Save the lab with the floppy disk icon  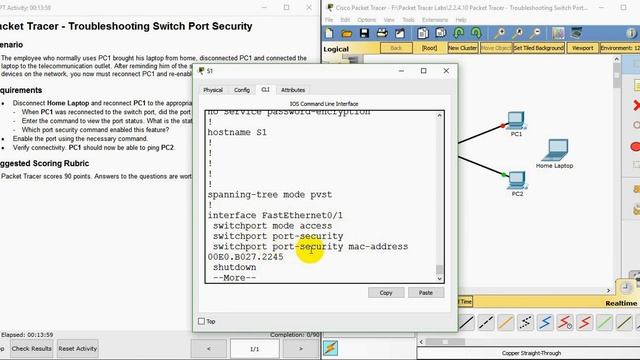coord(364,33)
